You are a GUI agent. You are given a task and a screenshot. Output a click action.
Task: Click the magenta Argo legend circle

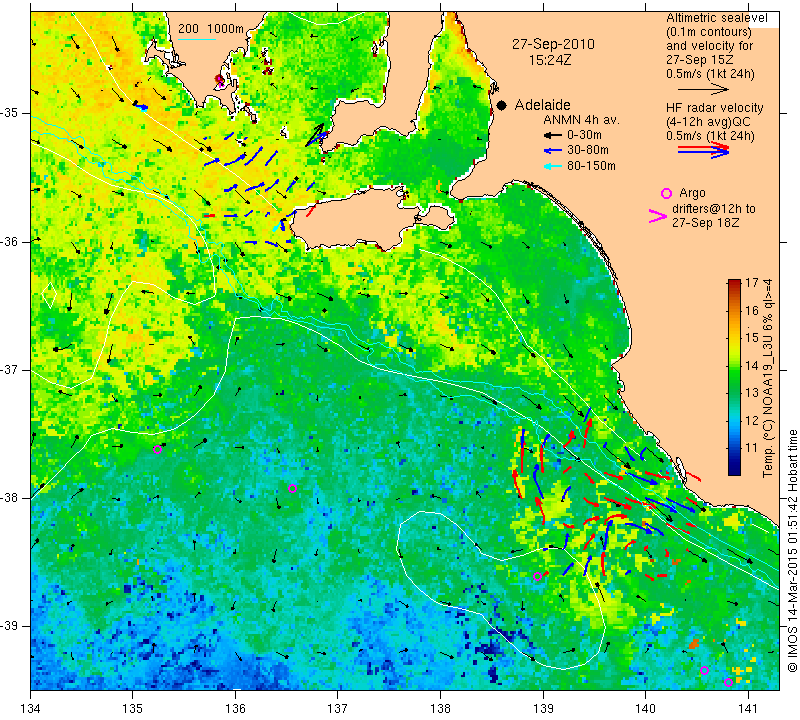[666, 193]
